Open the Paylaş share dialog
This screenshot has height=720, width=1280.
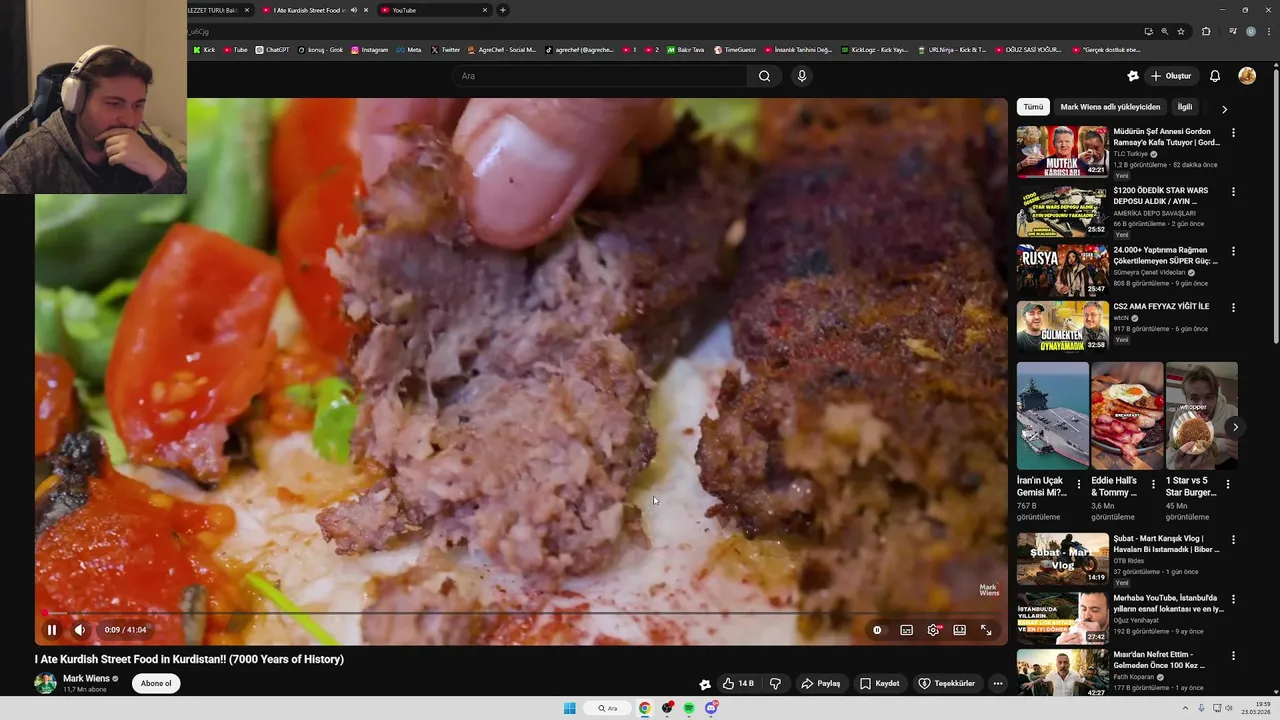[x=821, y=684]
